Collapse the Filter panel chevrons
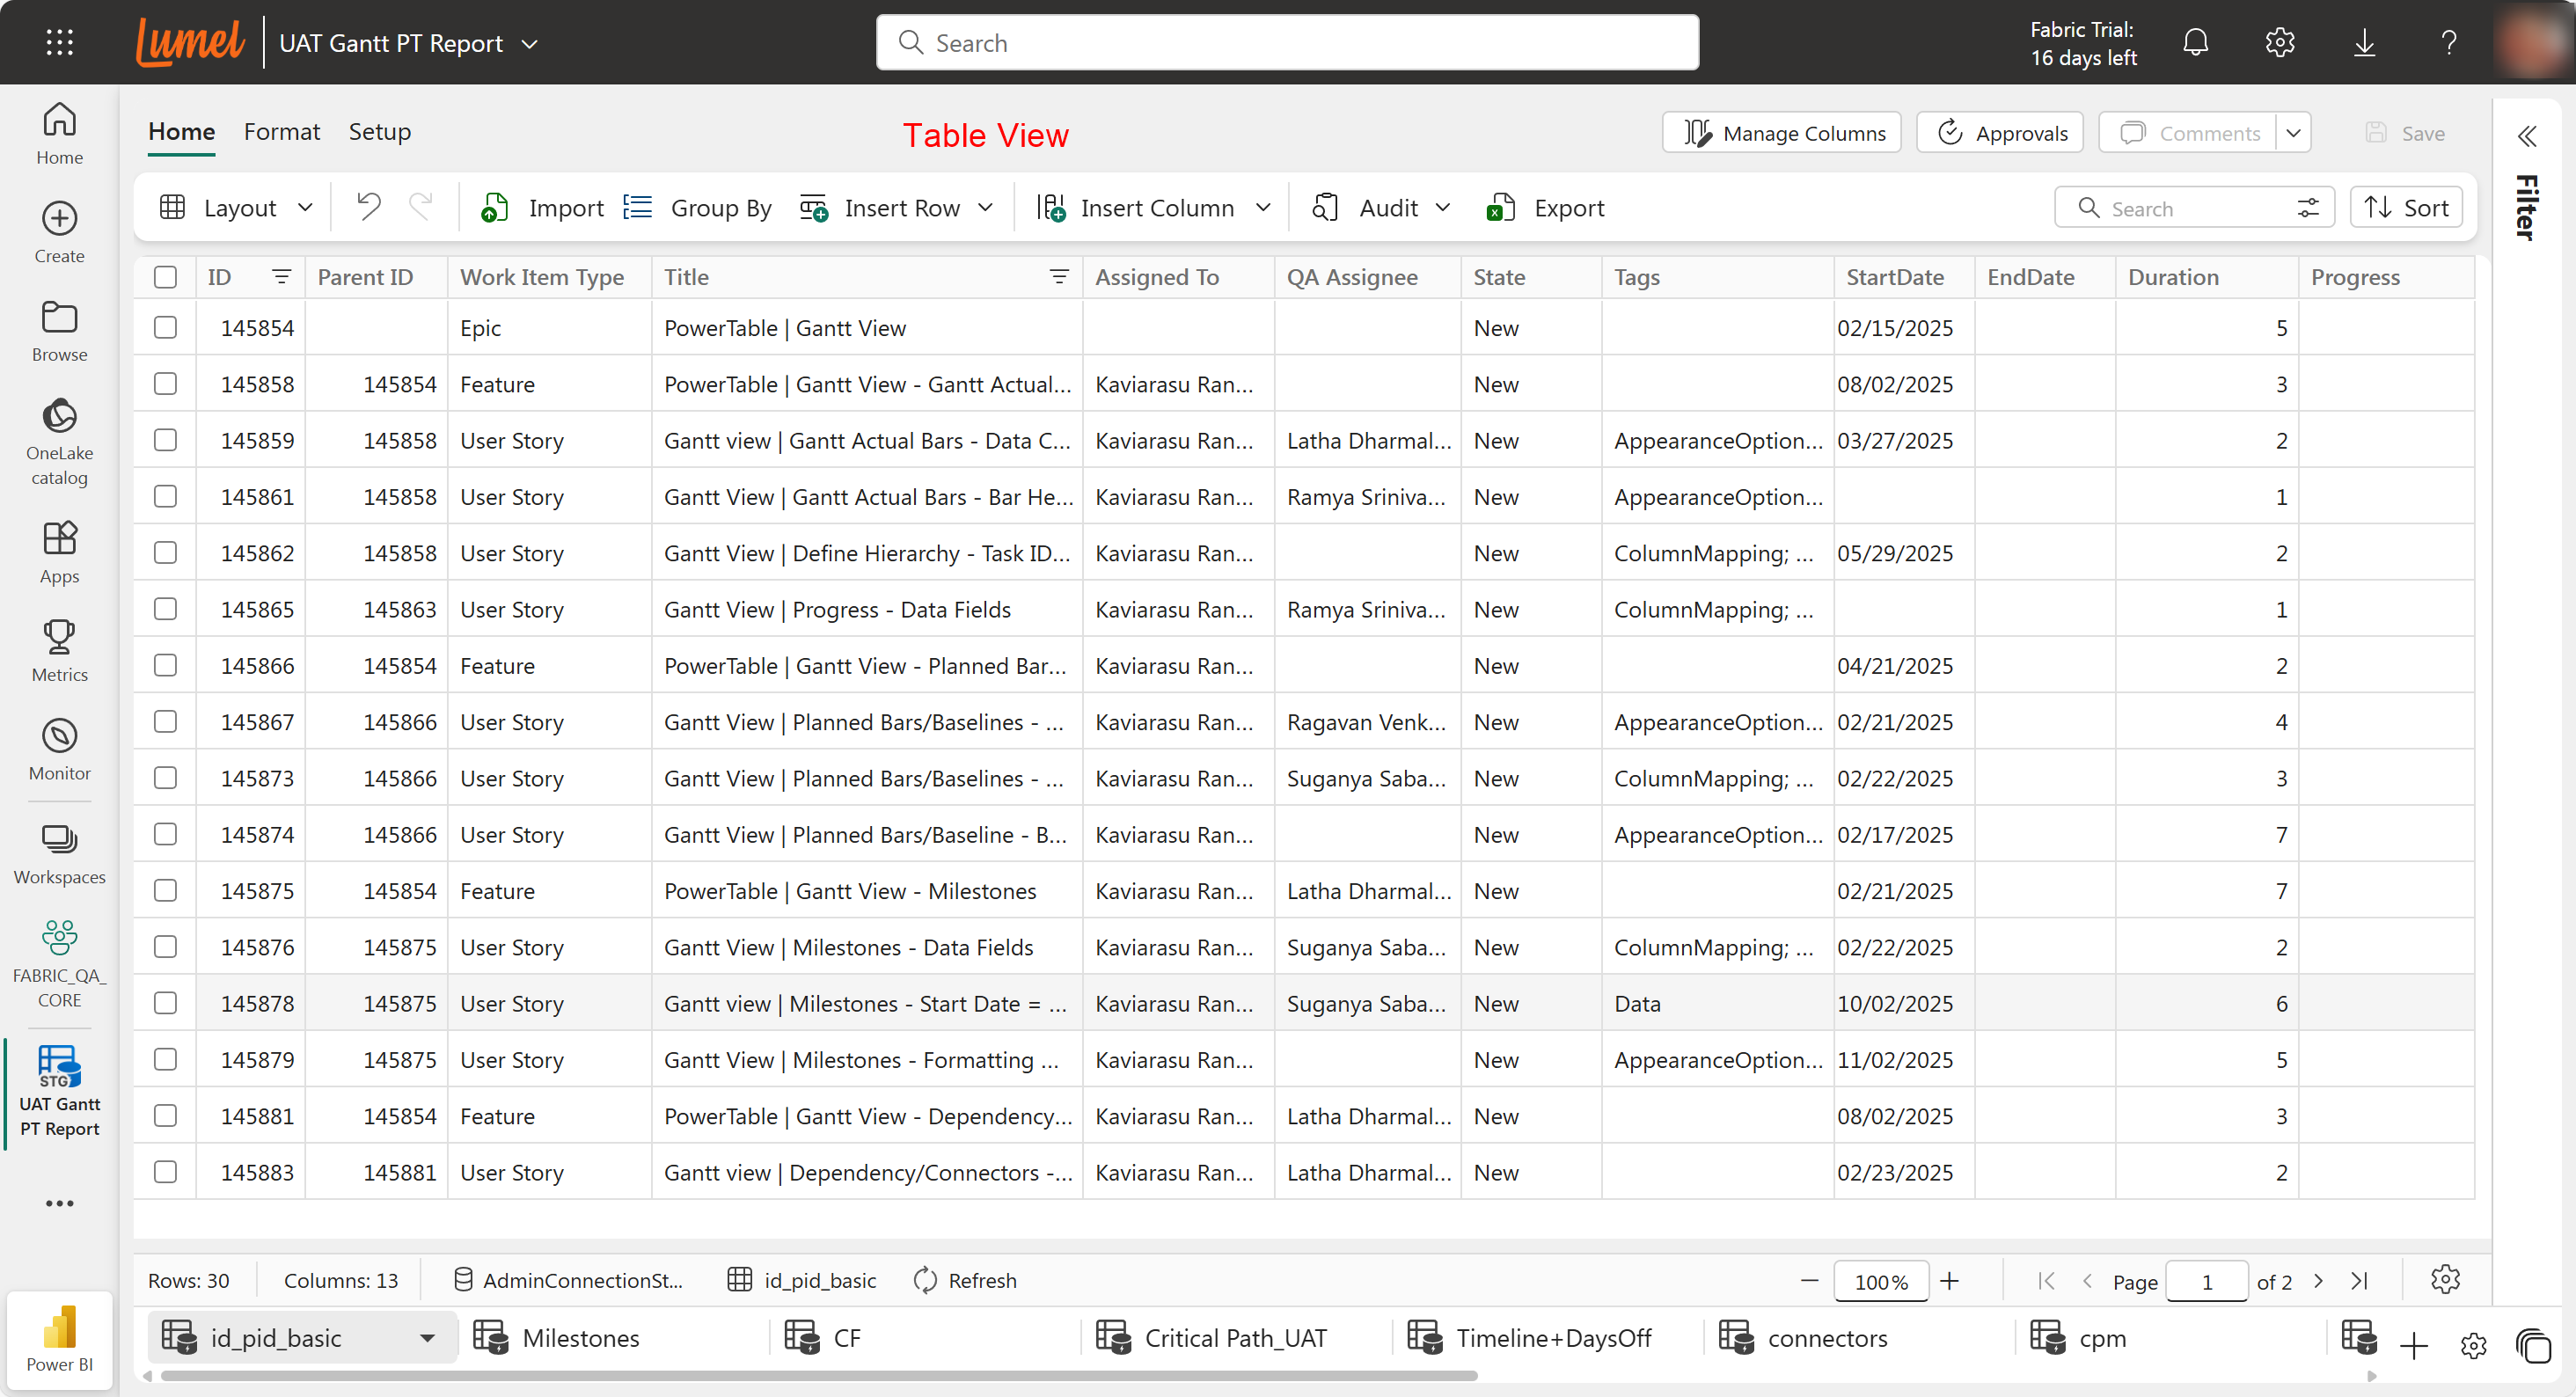 [x=2528, y=136]
